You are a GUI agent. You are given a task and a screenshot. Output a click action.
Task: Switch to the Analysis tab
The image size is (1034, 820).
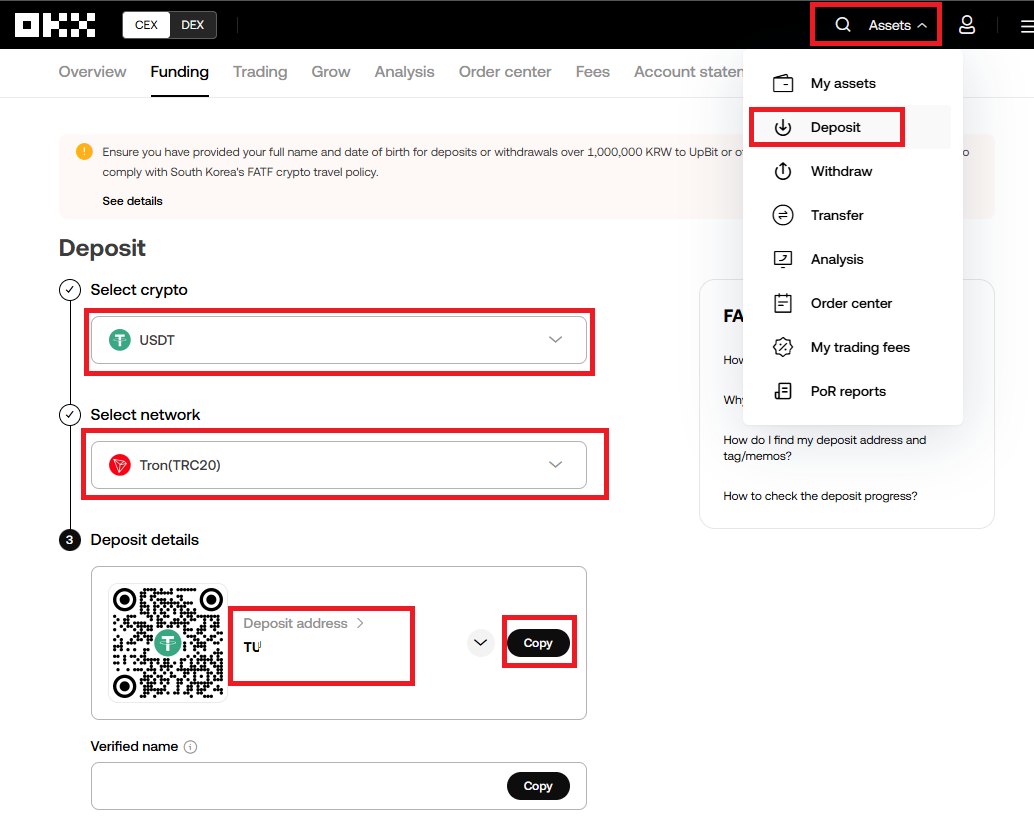(404, 72)
